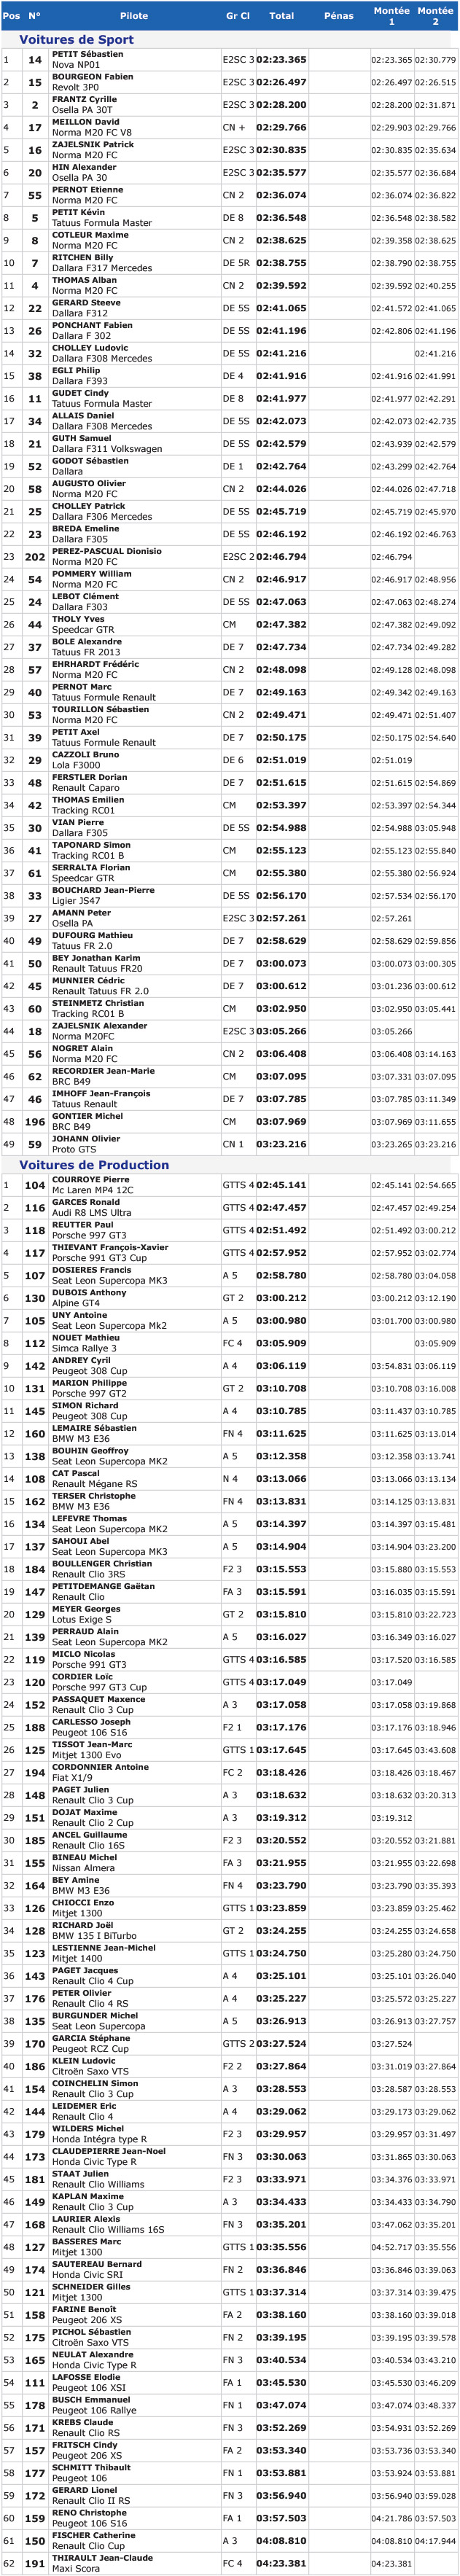Click car name Maxi Scora
This screenshot has height=2576, width=460.
coord(76,2569)
